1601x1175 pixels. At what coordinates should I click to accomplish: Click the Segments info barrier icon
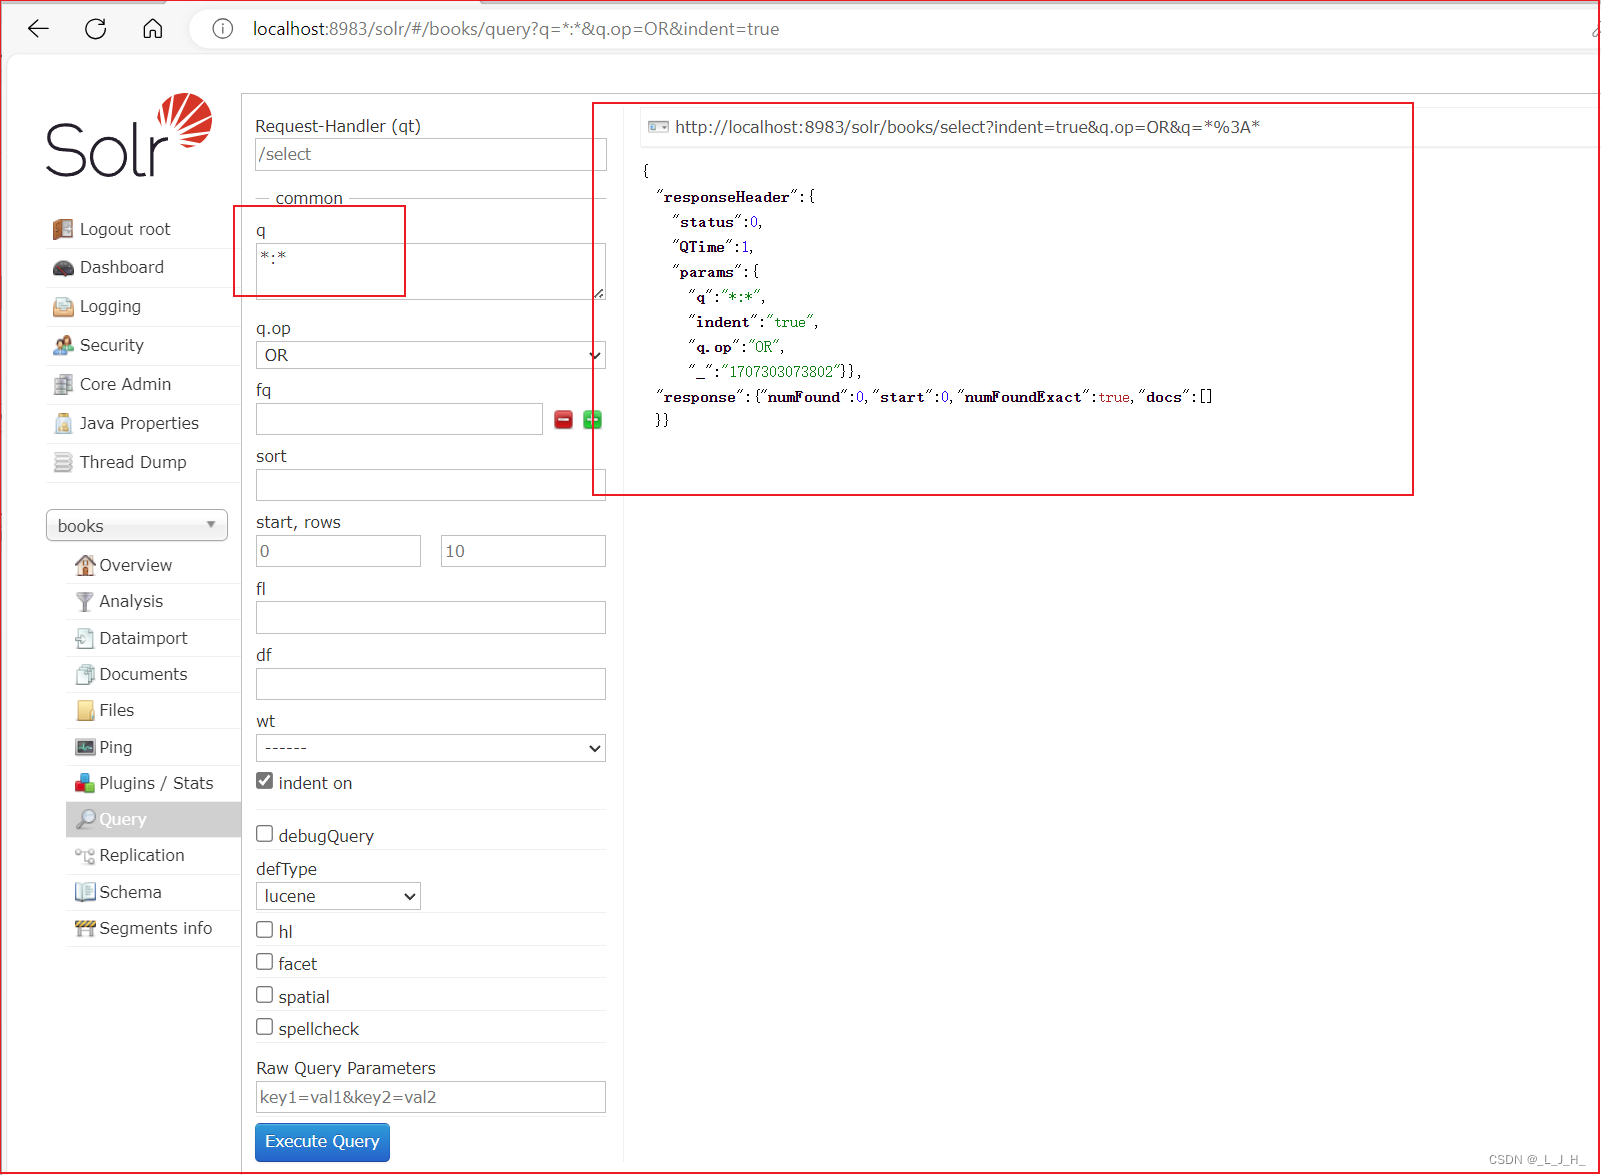[85, 928]
